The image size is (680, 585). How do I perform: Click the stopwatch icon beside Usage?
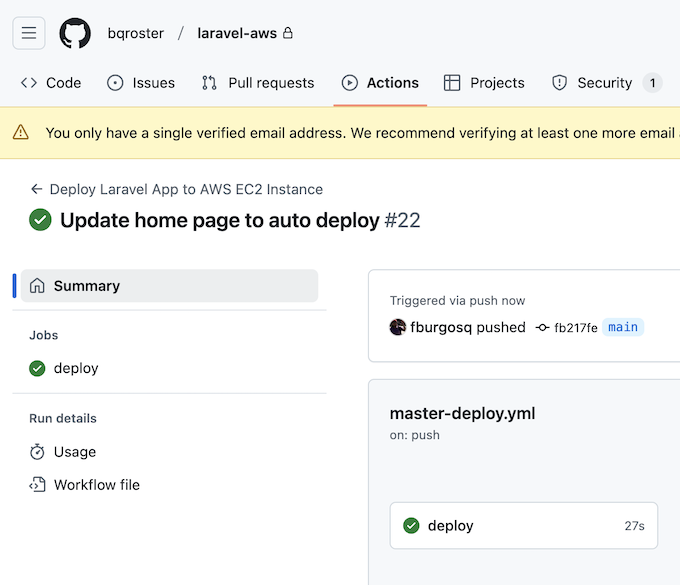(37, 452)
